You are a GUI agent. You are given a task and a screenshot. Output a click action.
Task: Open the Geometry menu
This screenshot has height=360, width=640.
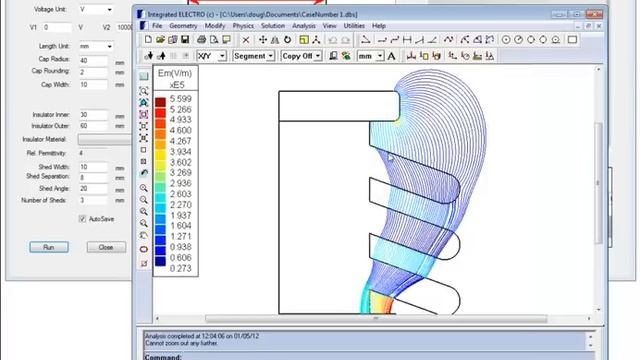tap(183, 26)
